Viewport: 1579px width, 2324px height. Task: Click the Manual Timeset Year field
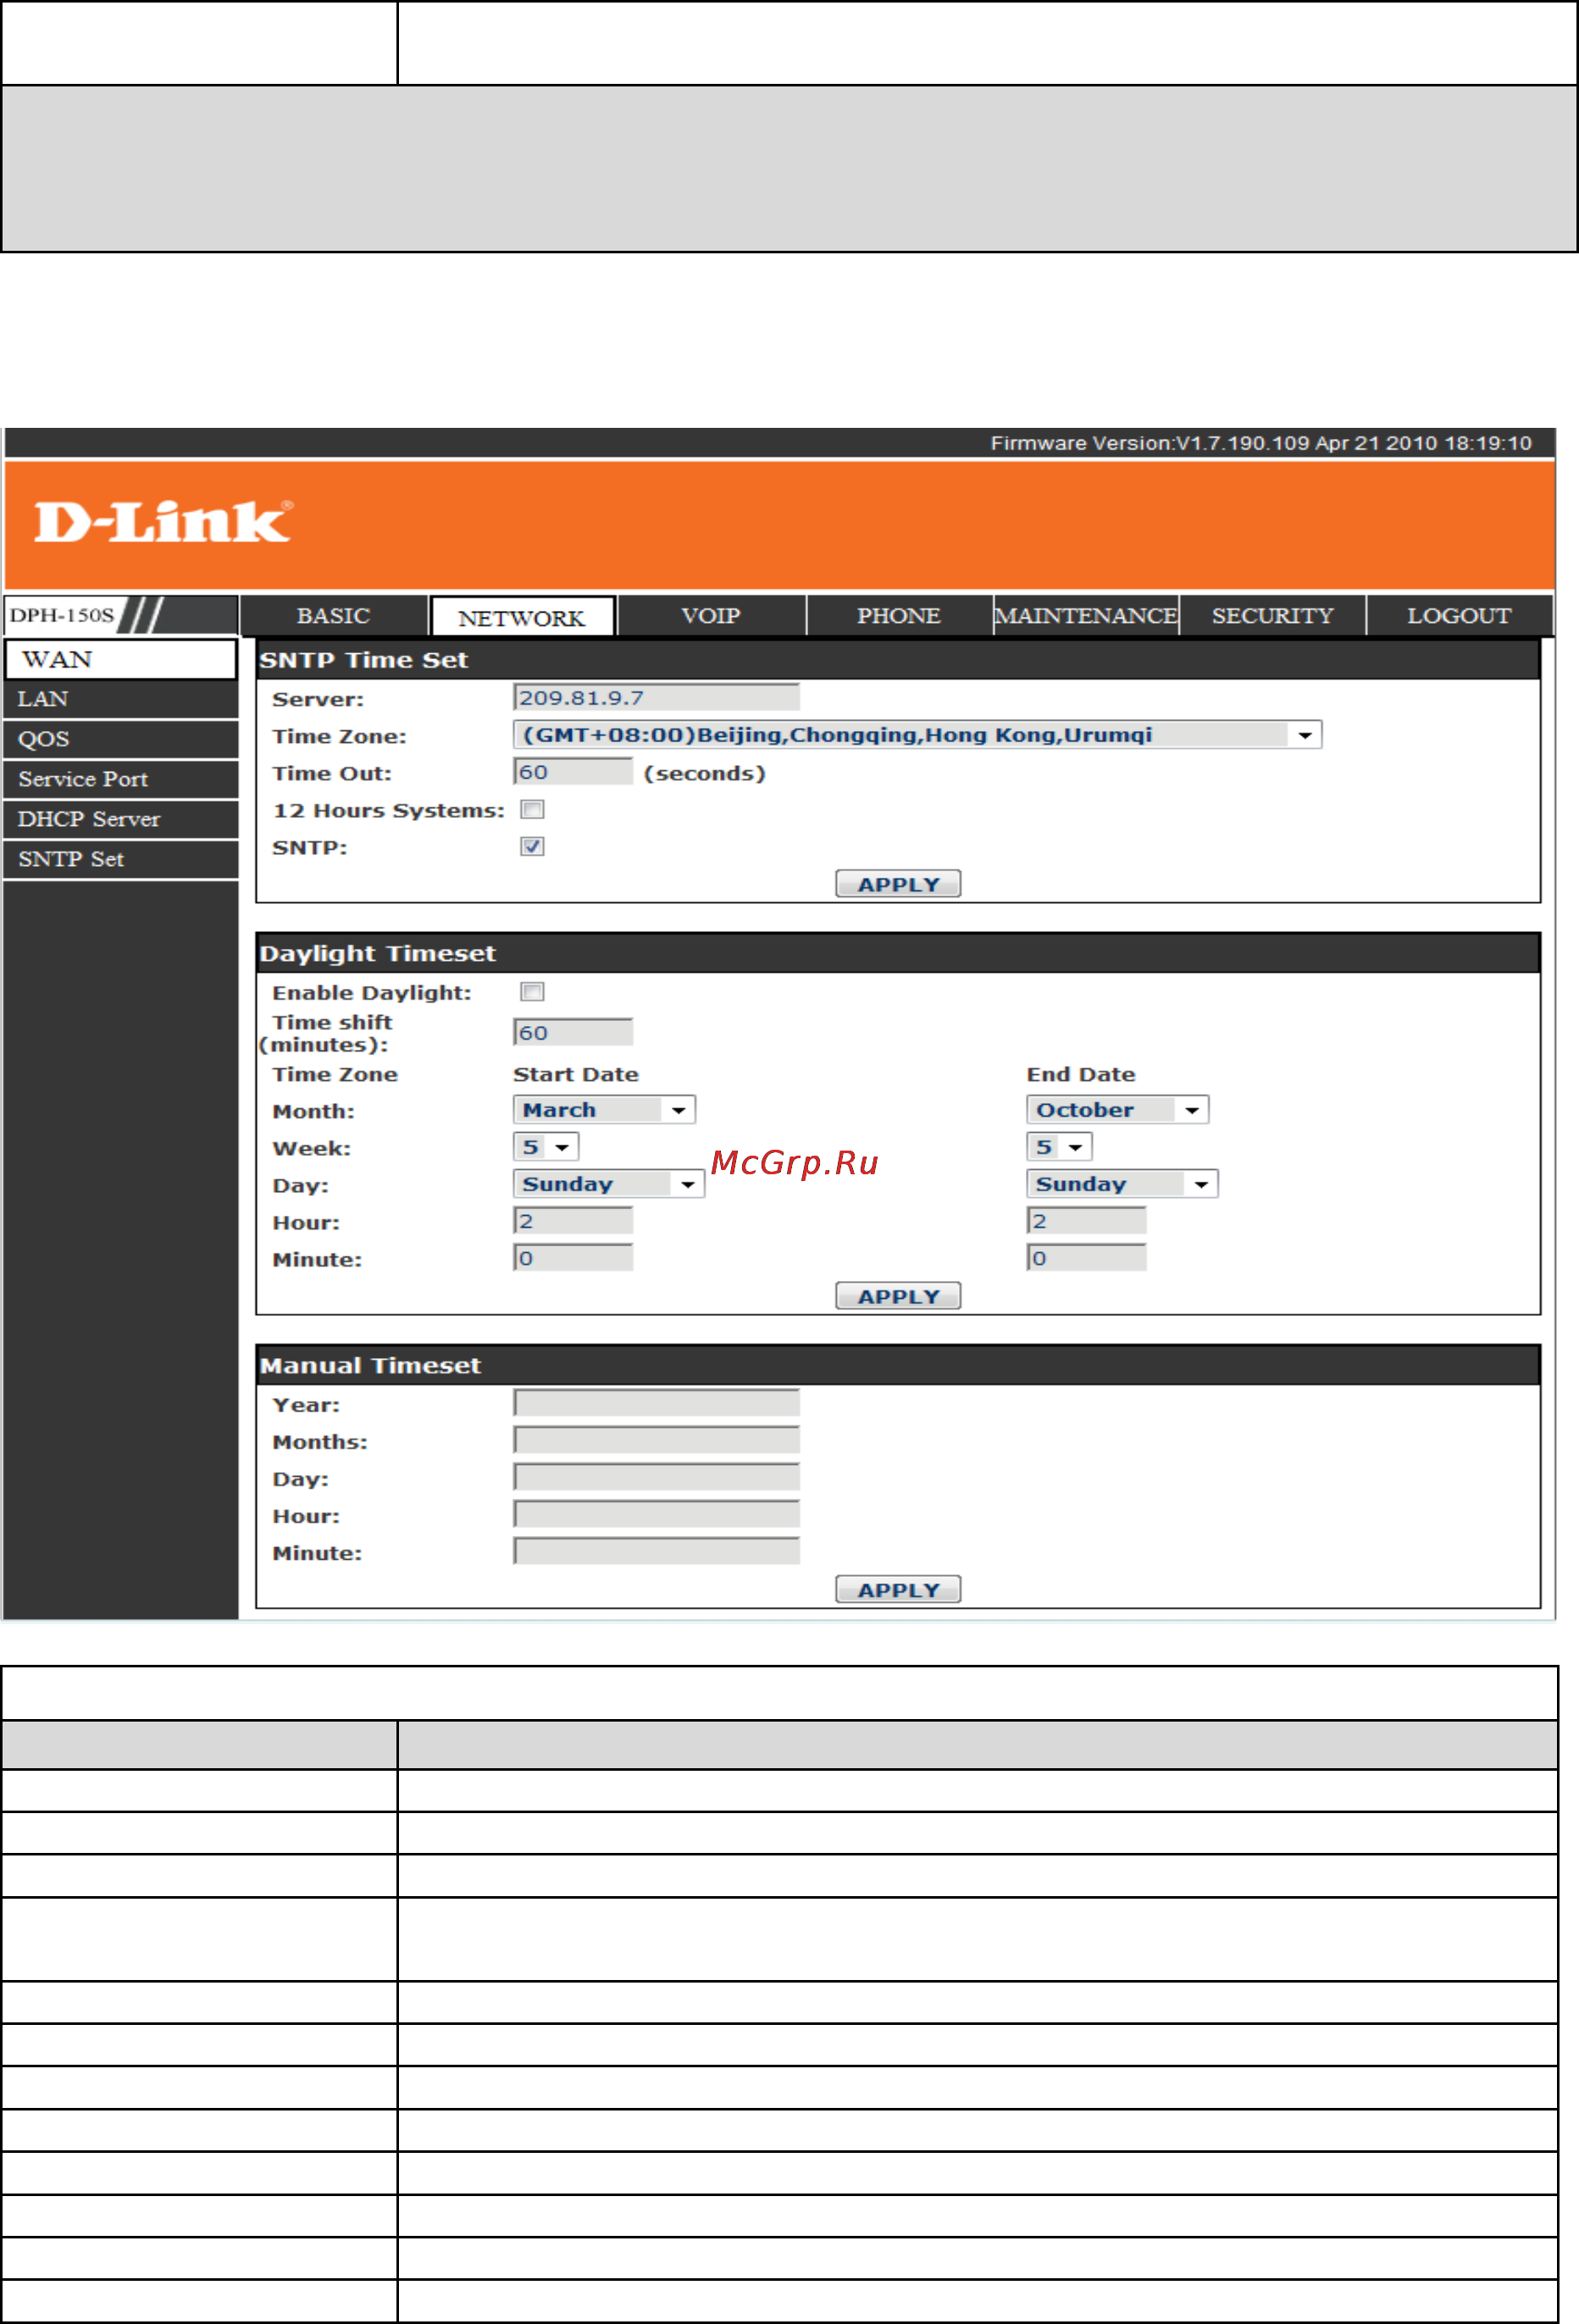656,1404
